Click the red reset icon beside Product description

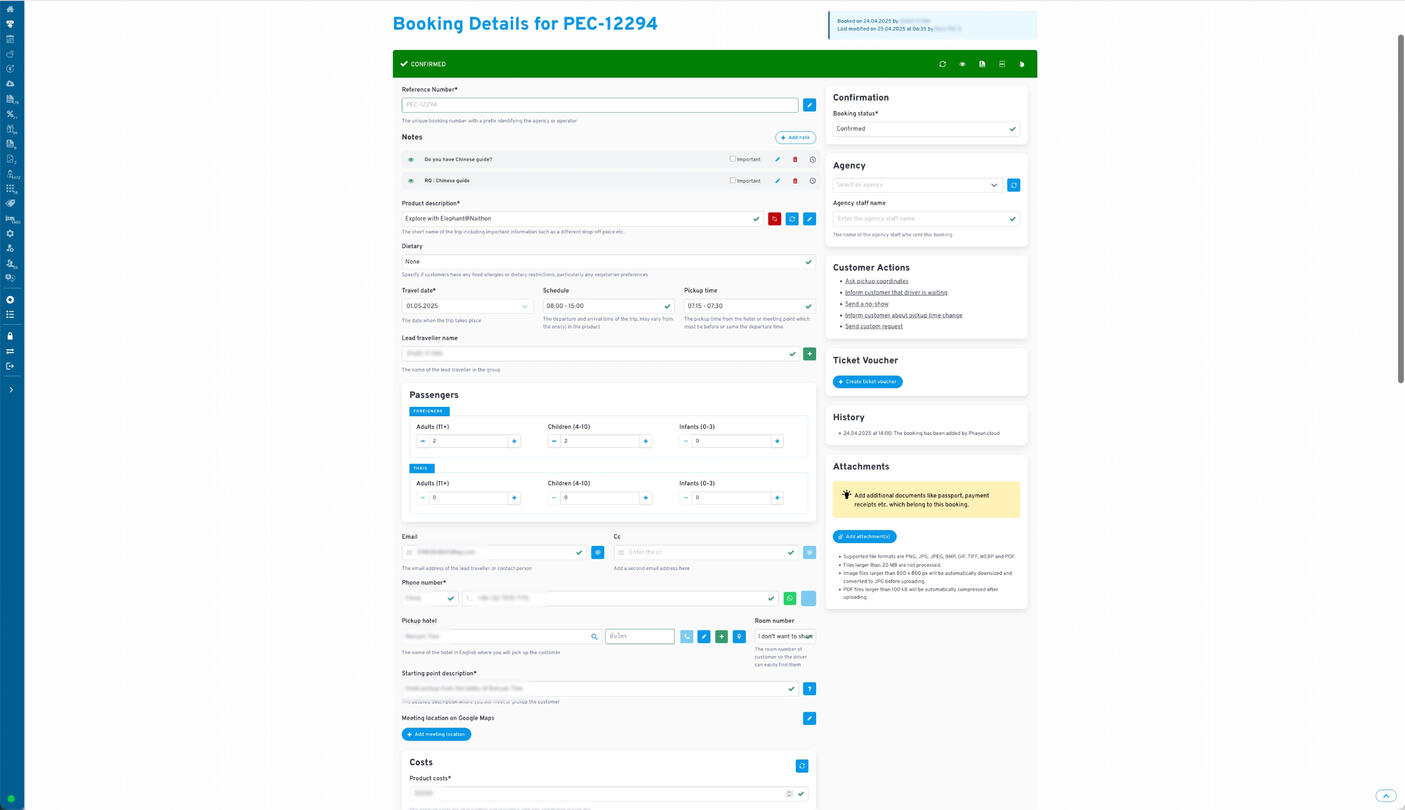click(774, 219)
